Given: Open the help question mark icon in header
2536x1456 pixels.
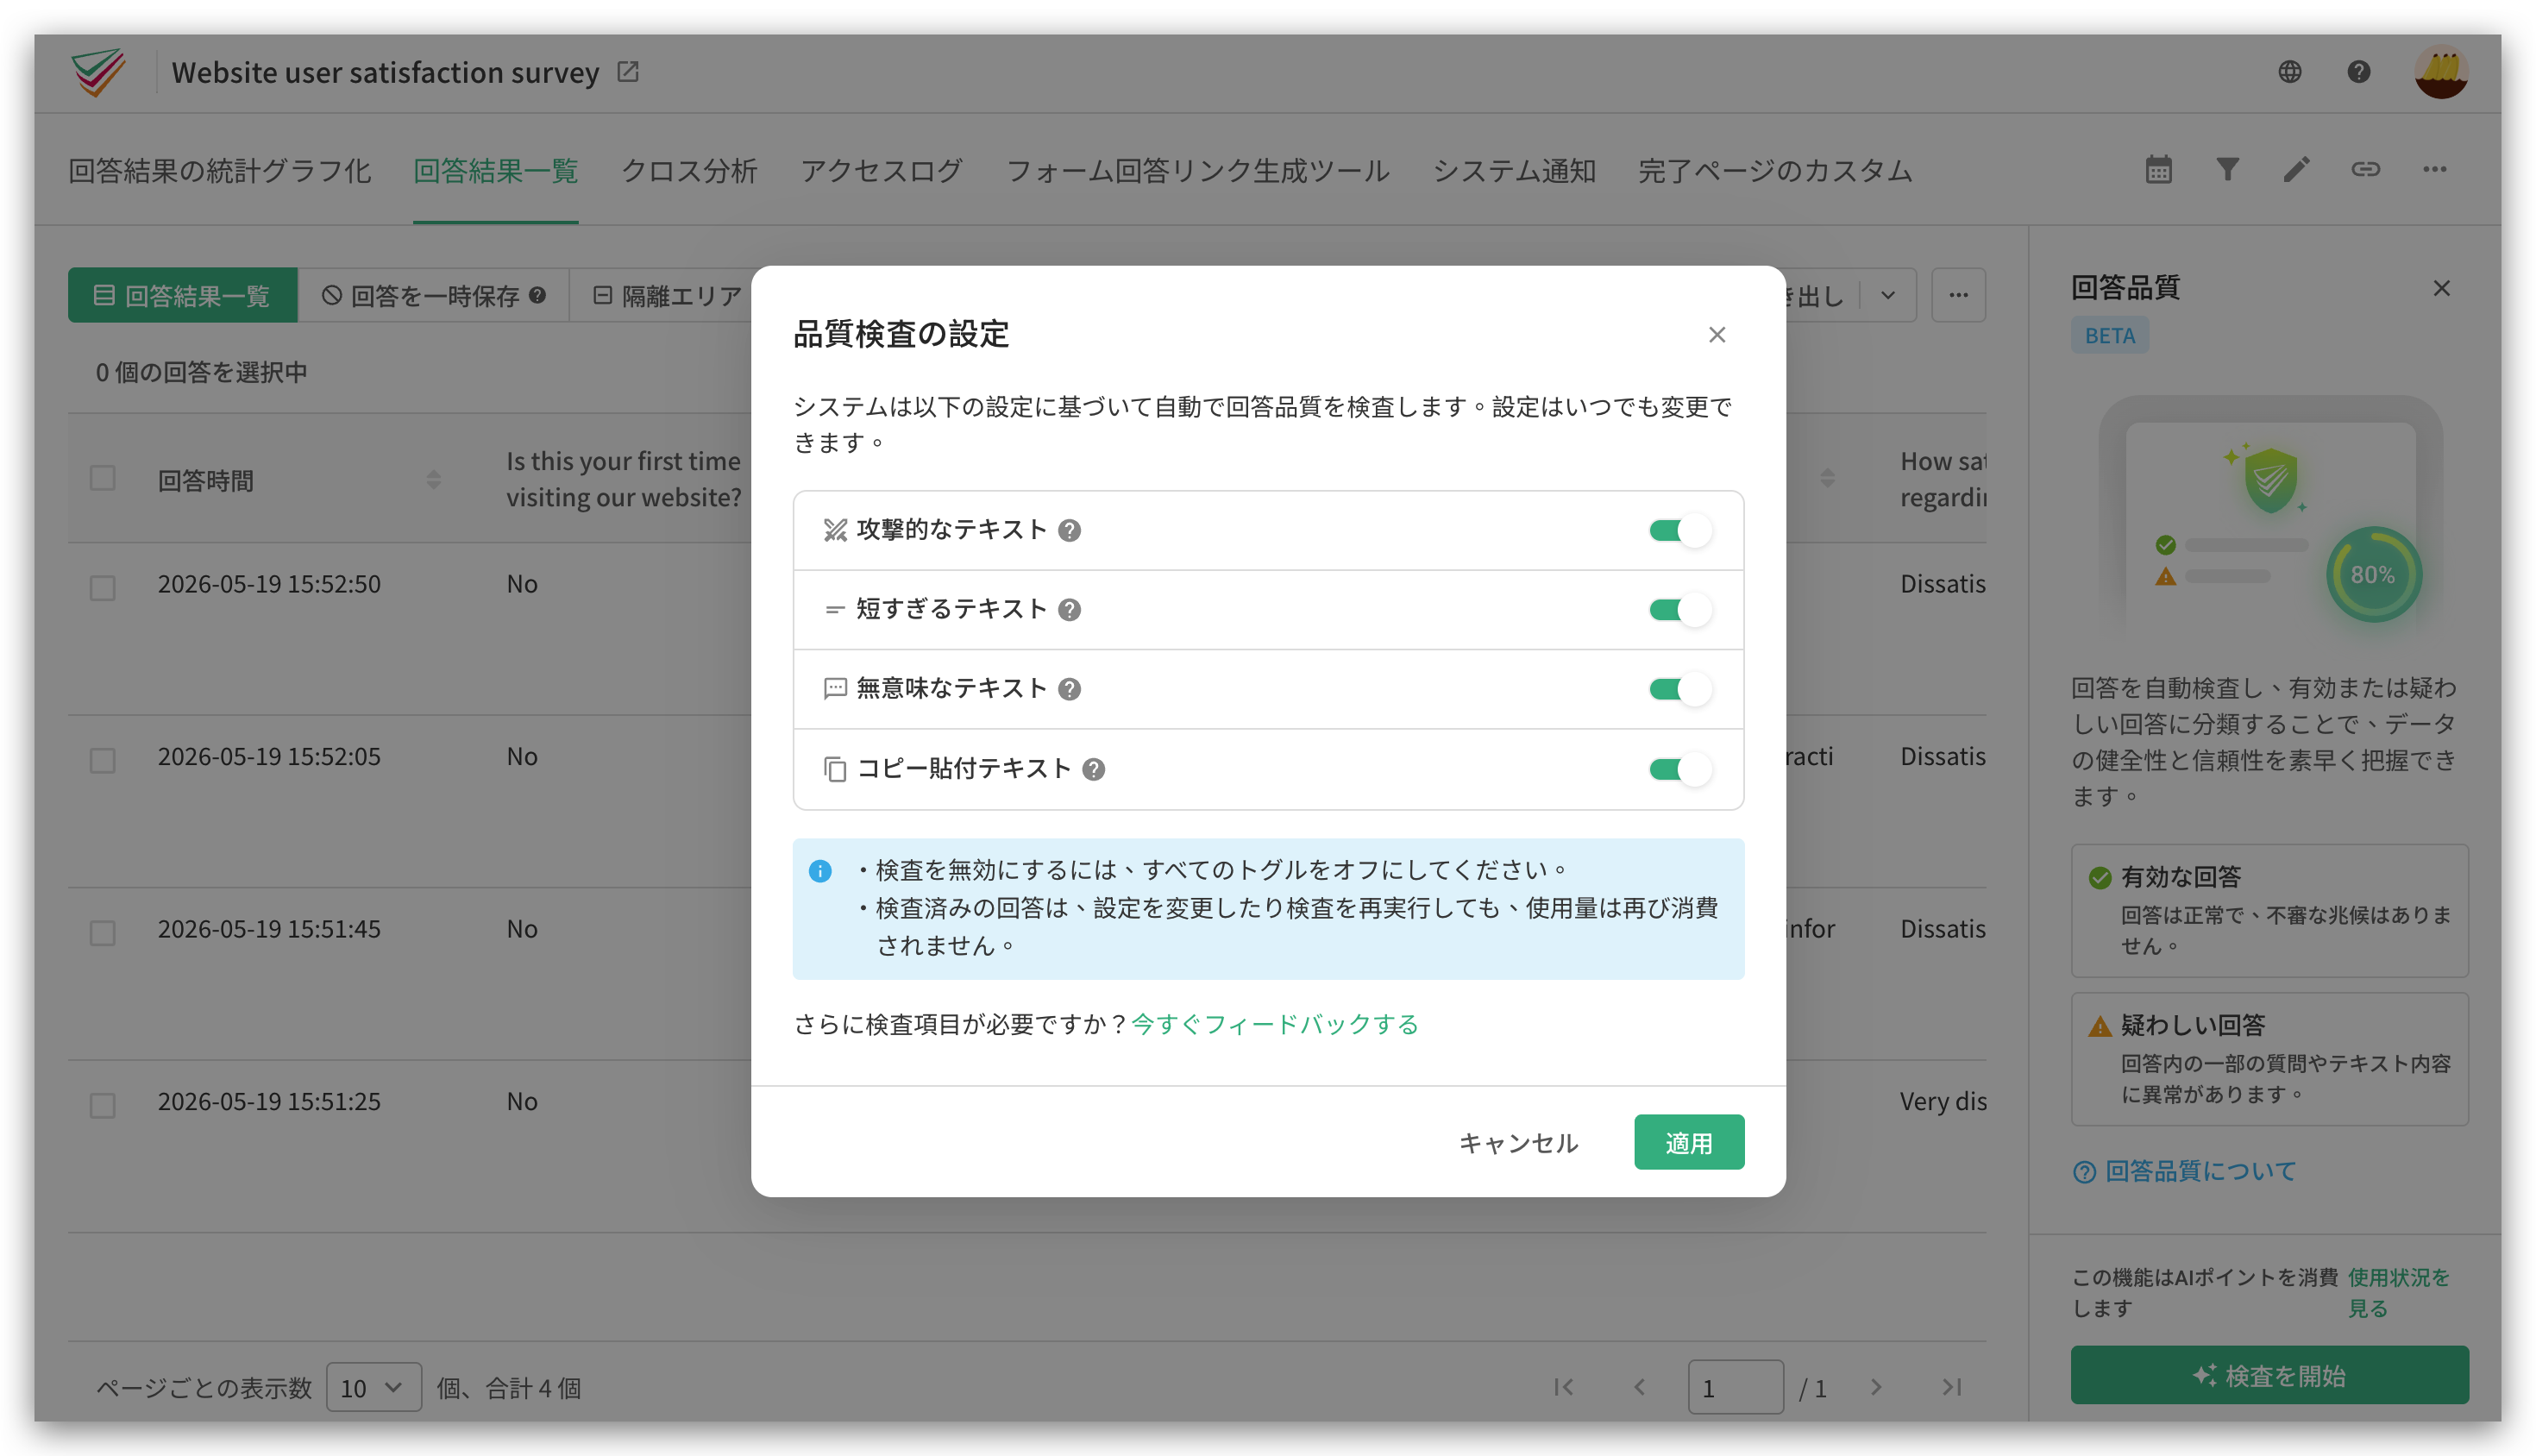Looking at the screenshot, I should pyautogui.click(x=2358, y=72).
